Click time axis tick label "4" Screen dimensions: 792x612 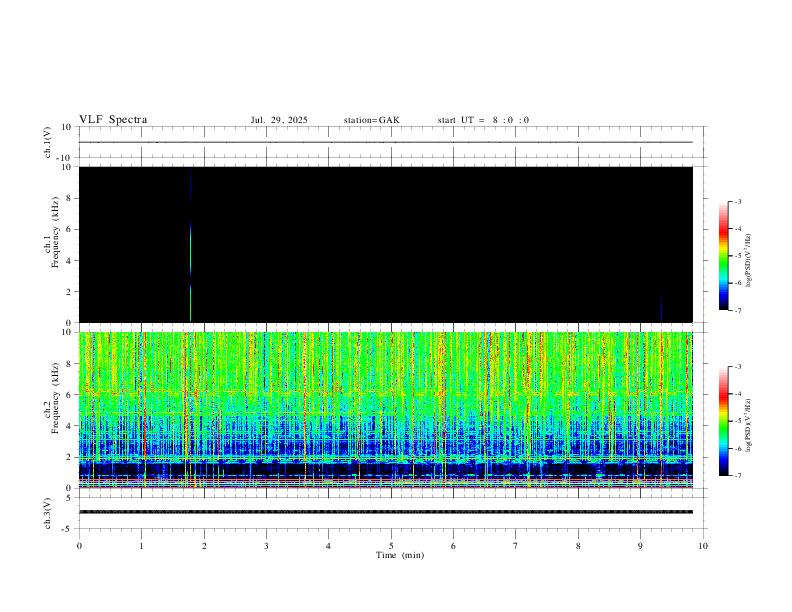click(328, 546)
